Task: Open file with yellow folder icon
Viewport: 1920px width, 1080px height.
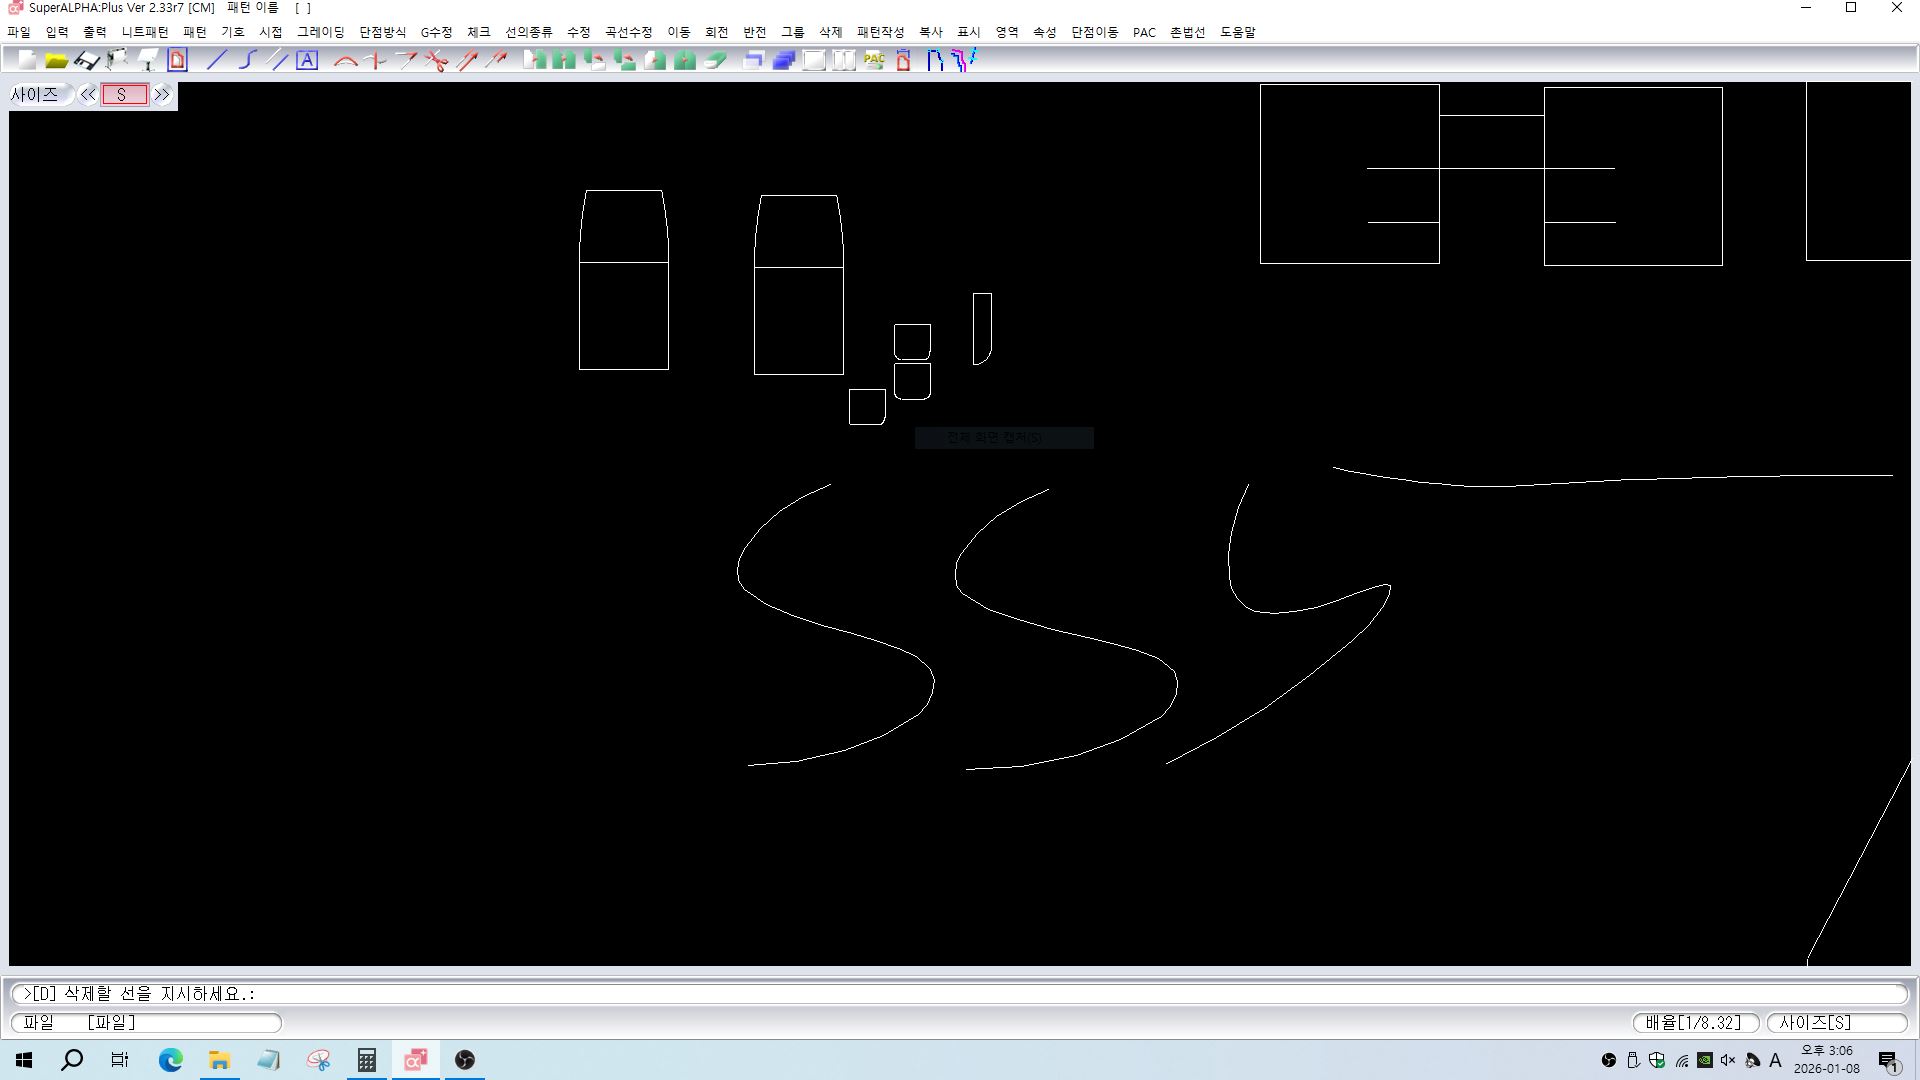Action: 57,61
